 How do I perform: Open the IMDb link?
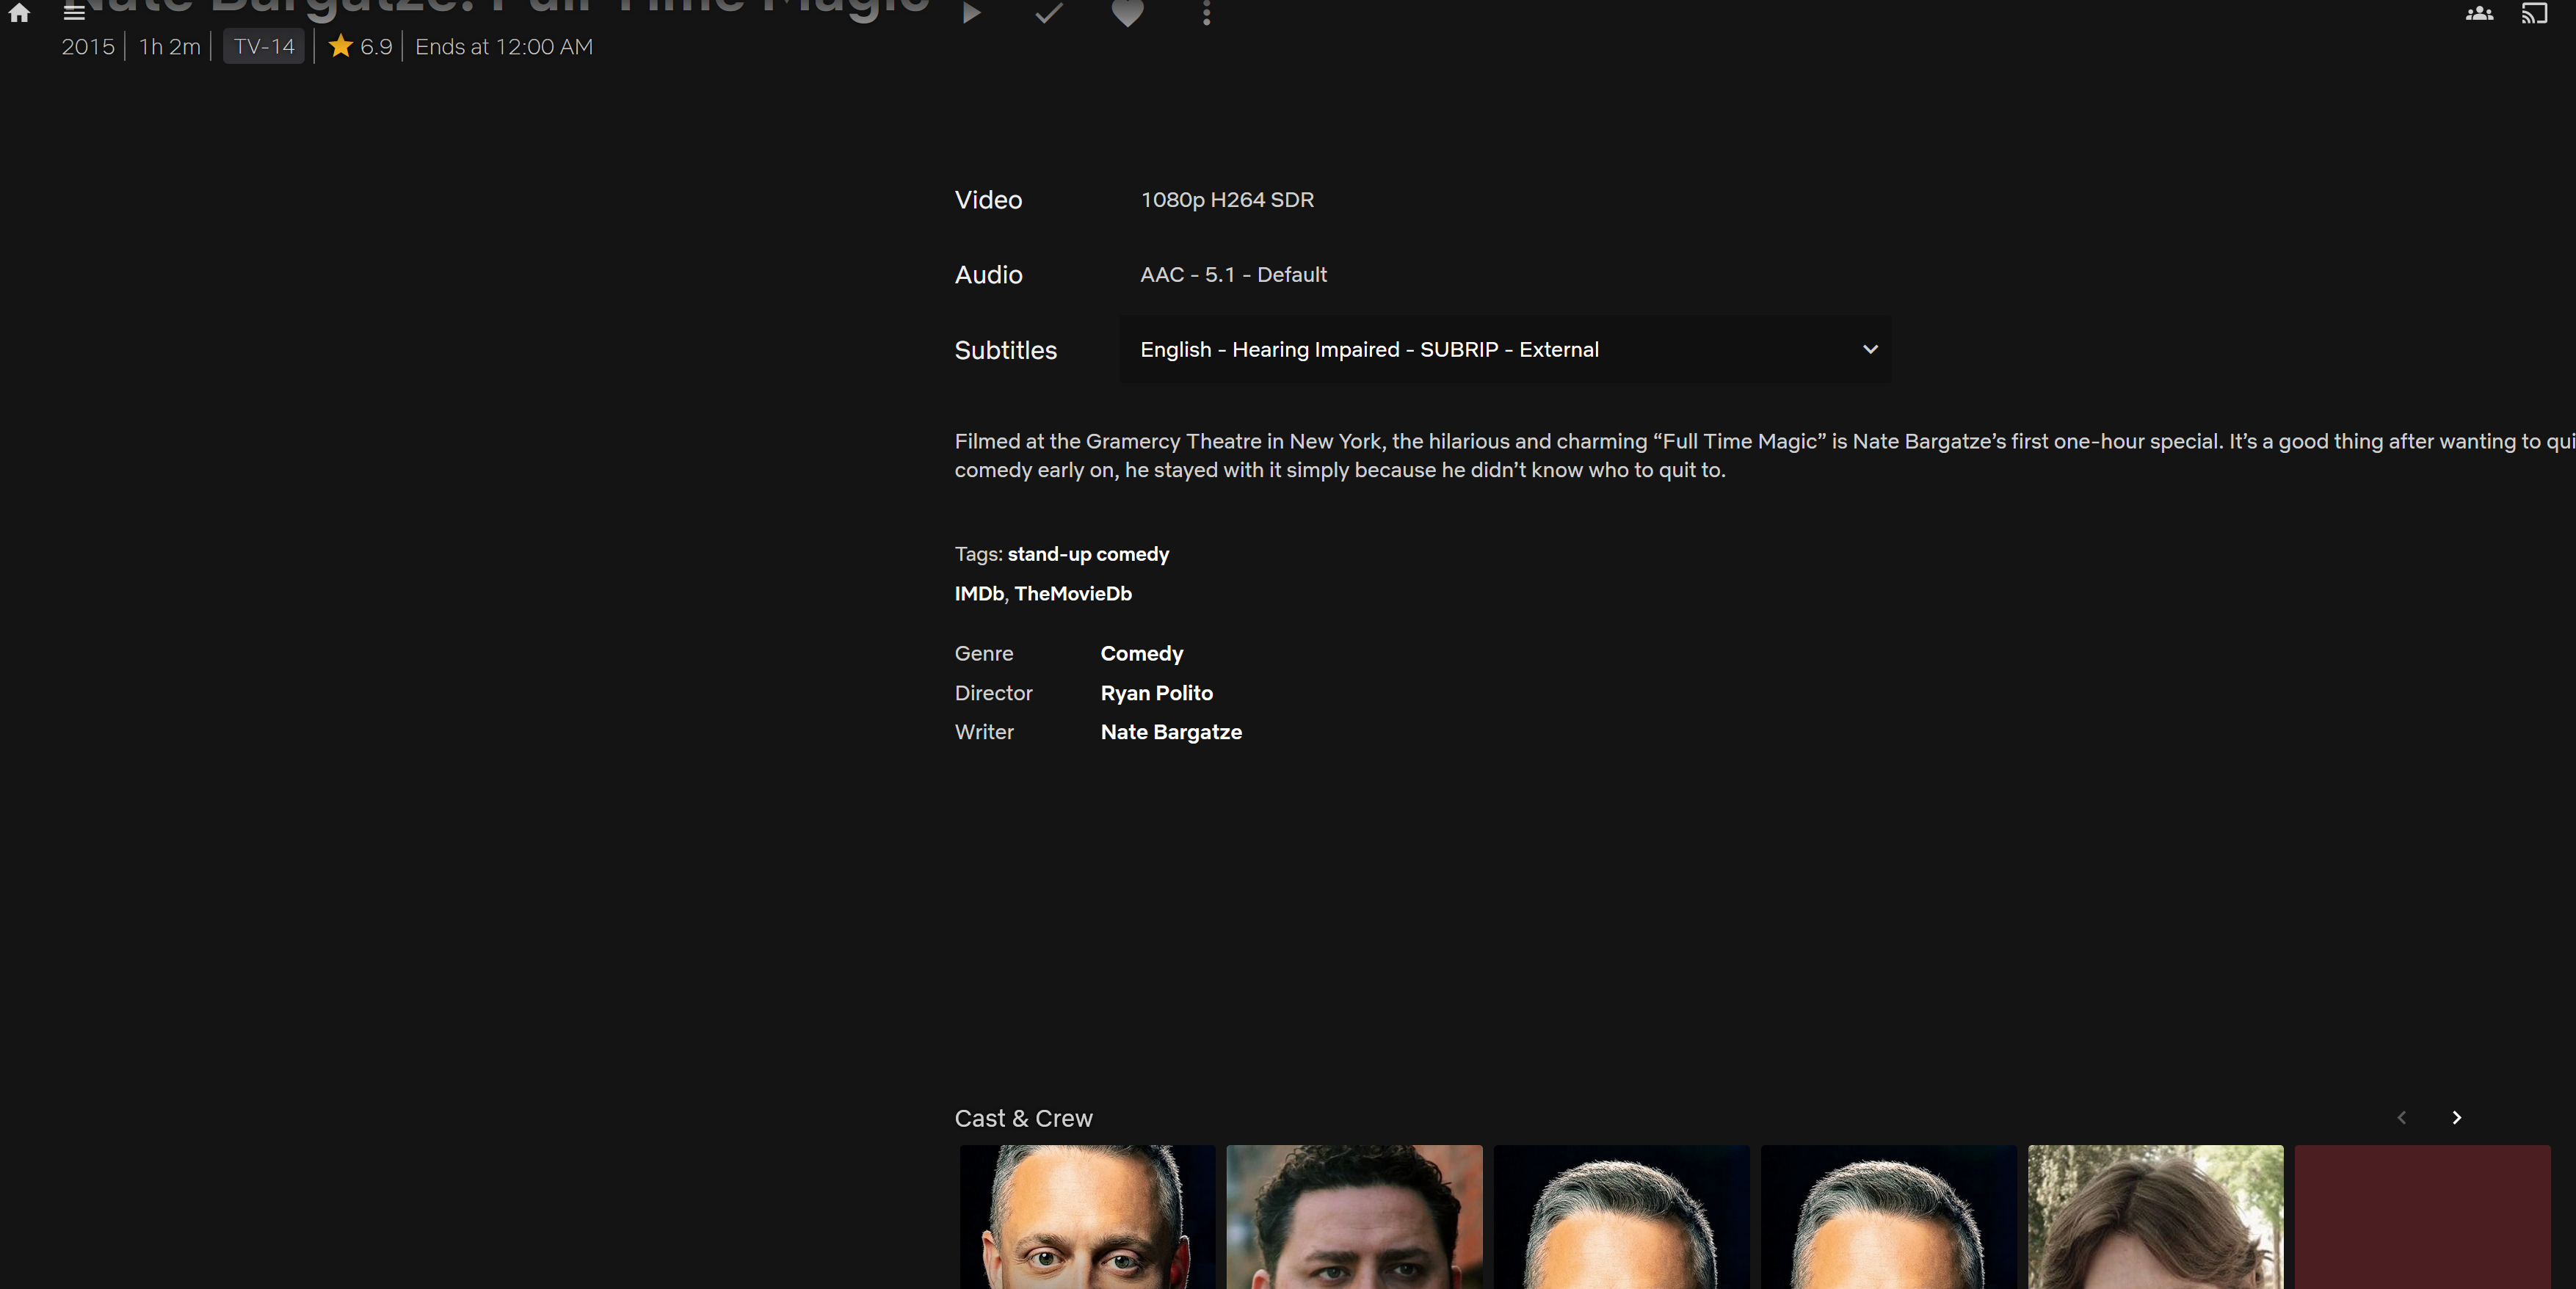tap(978, 593)
